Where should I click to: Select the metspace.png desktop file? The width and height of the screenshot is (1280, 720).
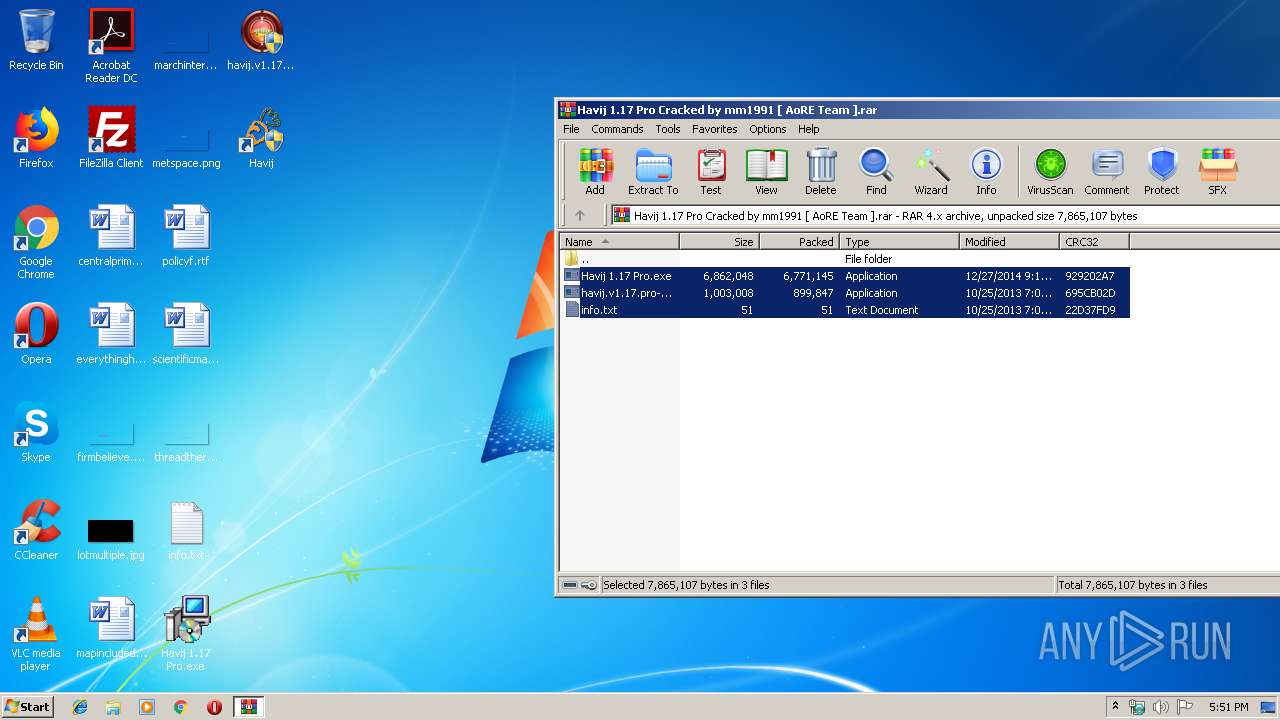[186, 146]
